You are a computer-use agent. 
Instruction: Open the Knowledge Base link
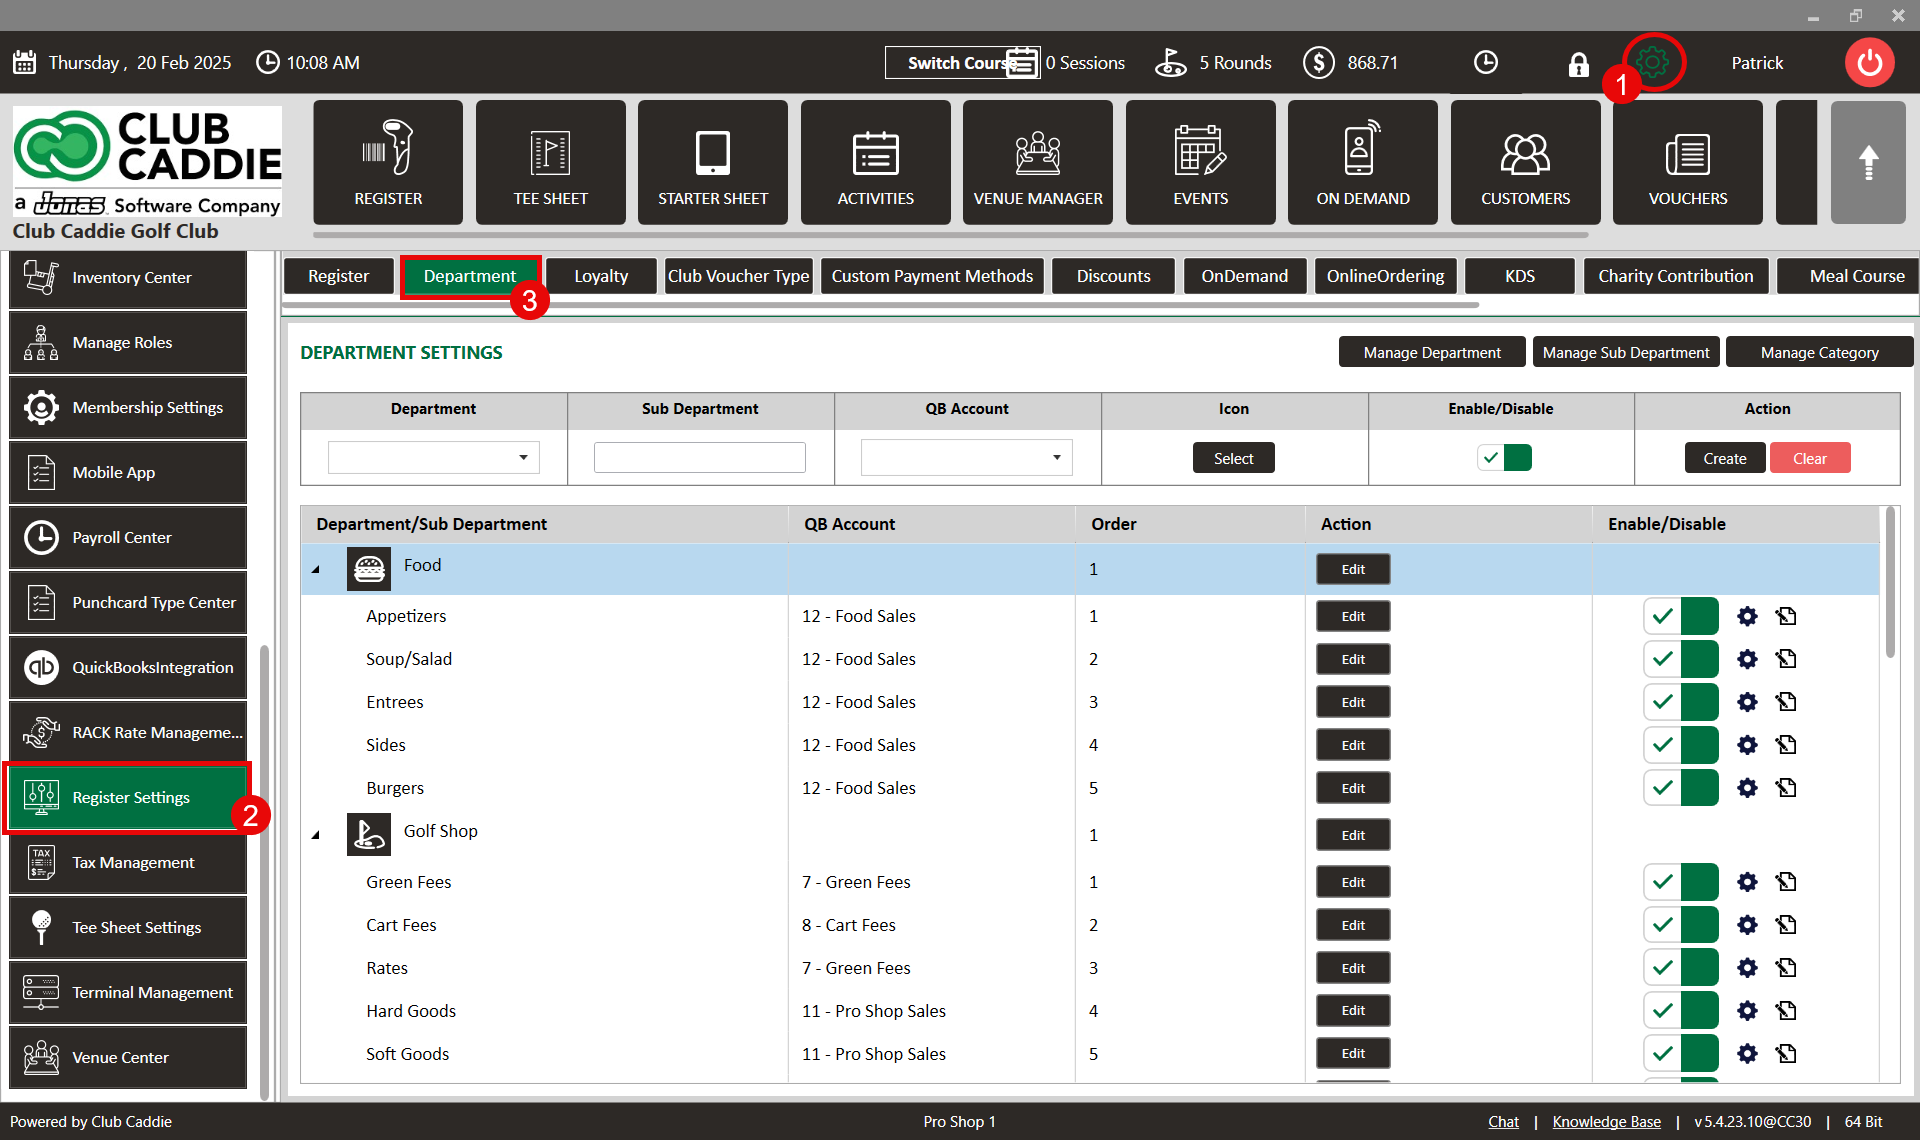pos(1606,1122)
